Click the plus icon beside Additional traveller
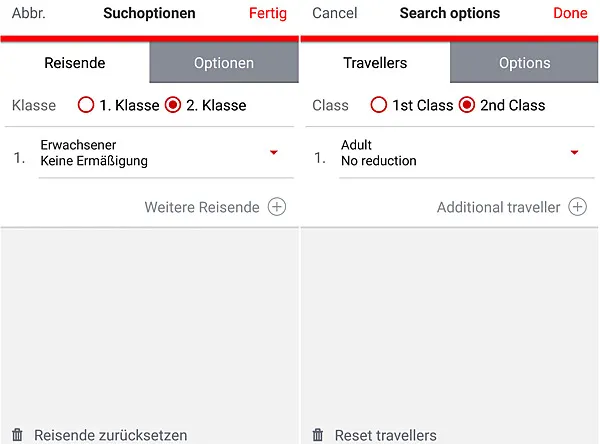 point(577,207)
